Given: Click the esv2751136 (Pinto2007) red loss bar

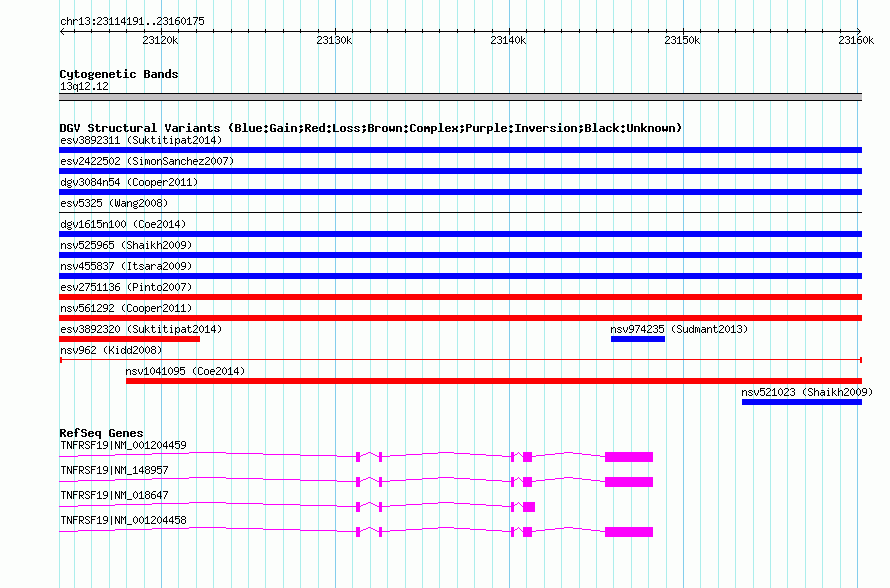Looking at the screenshot, I should pos(460,297).
